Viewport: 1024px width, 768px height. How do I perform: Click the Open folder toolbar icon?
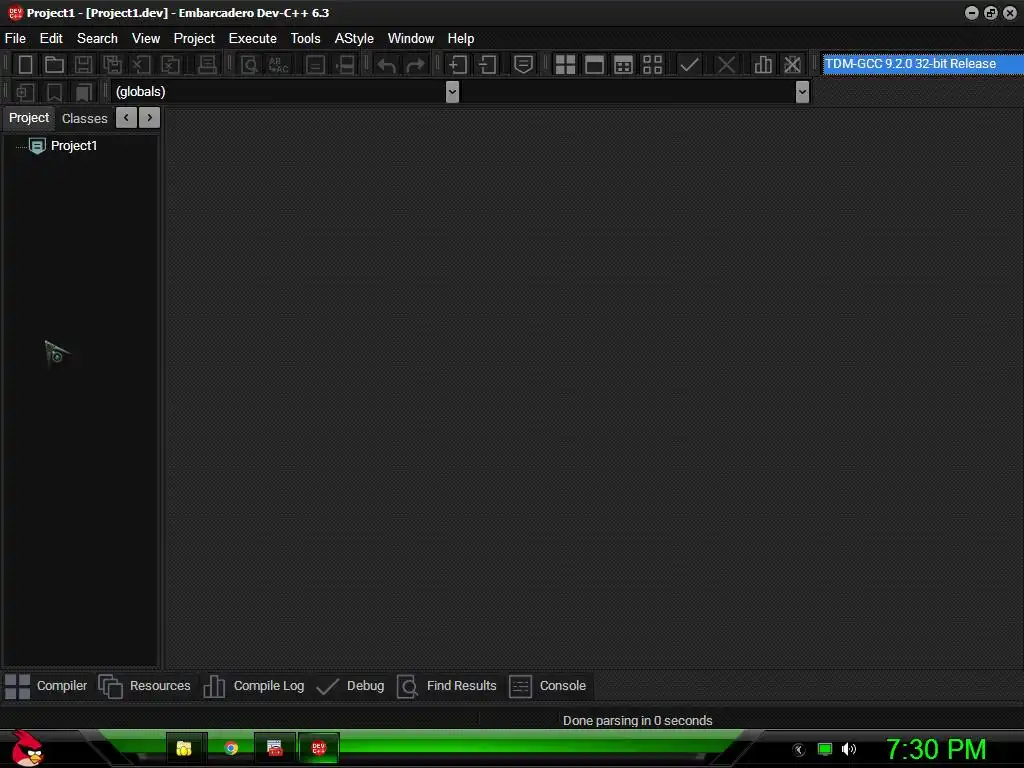point(54,65)
